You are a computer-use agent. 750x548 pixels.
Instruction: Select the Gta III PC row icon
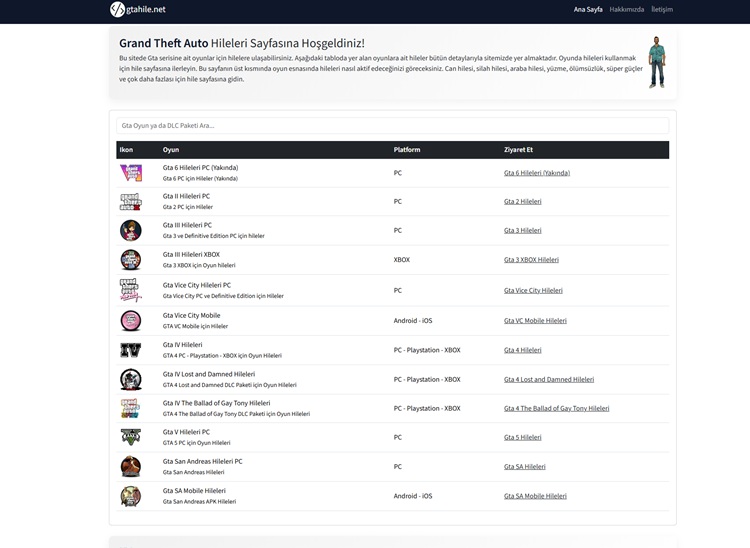131,231
